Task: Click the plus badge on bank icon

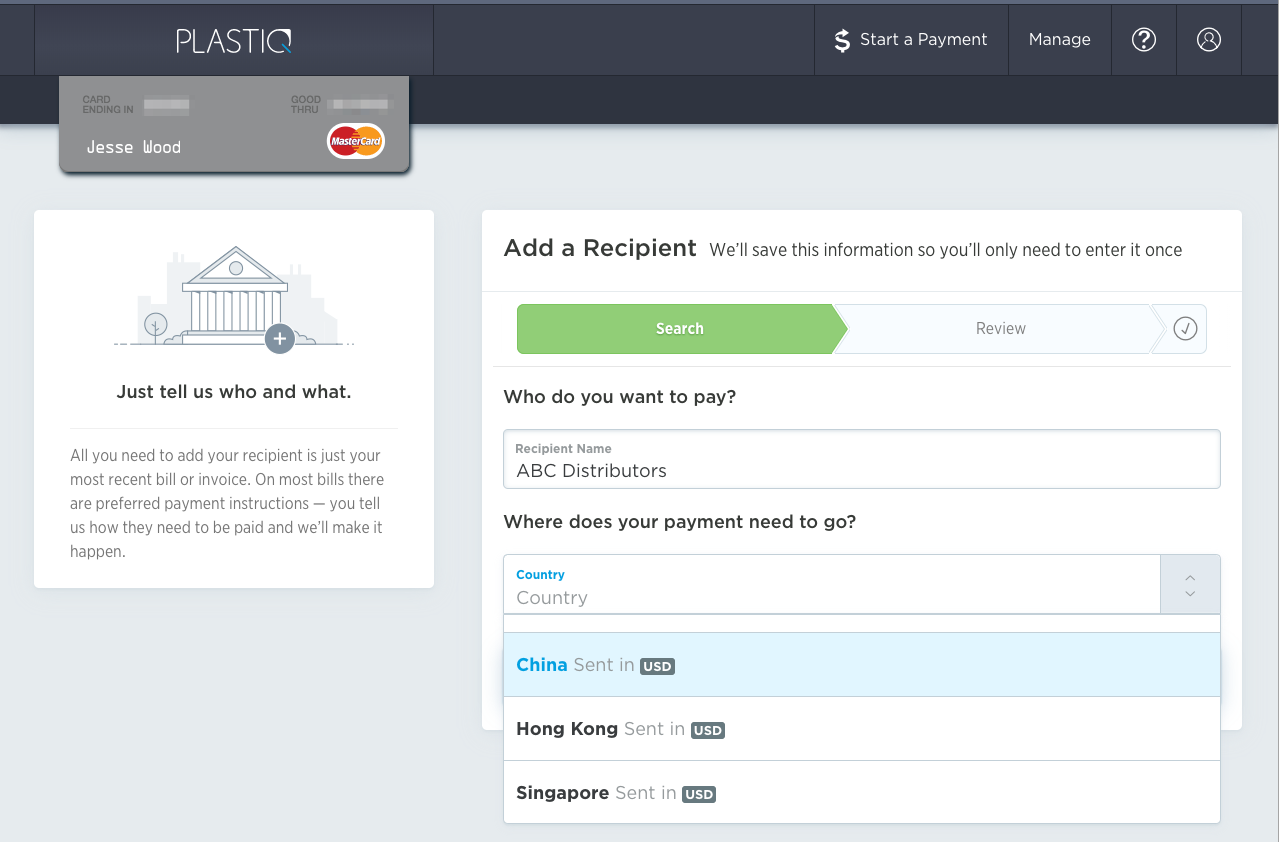Action: (279, 339)
